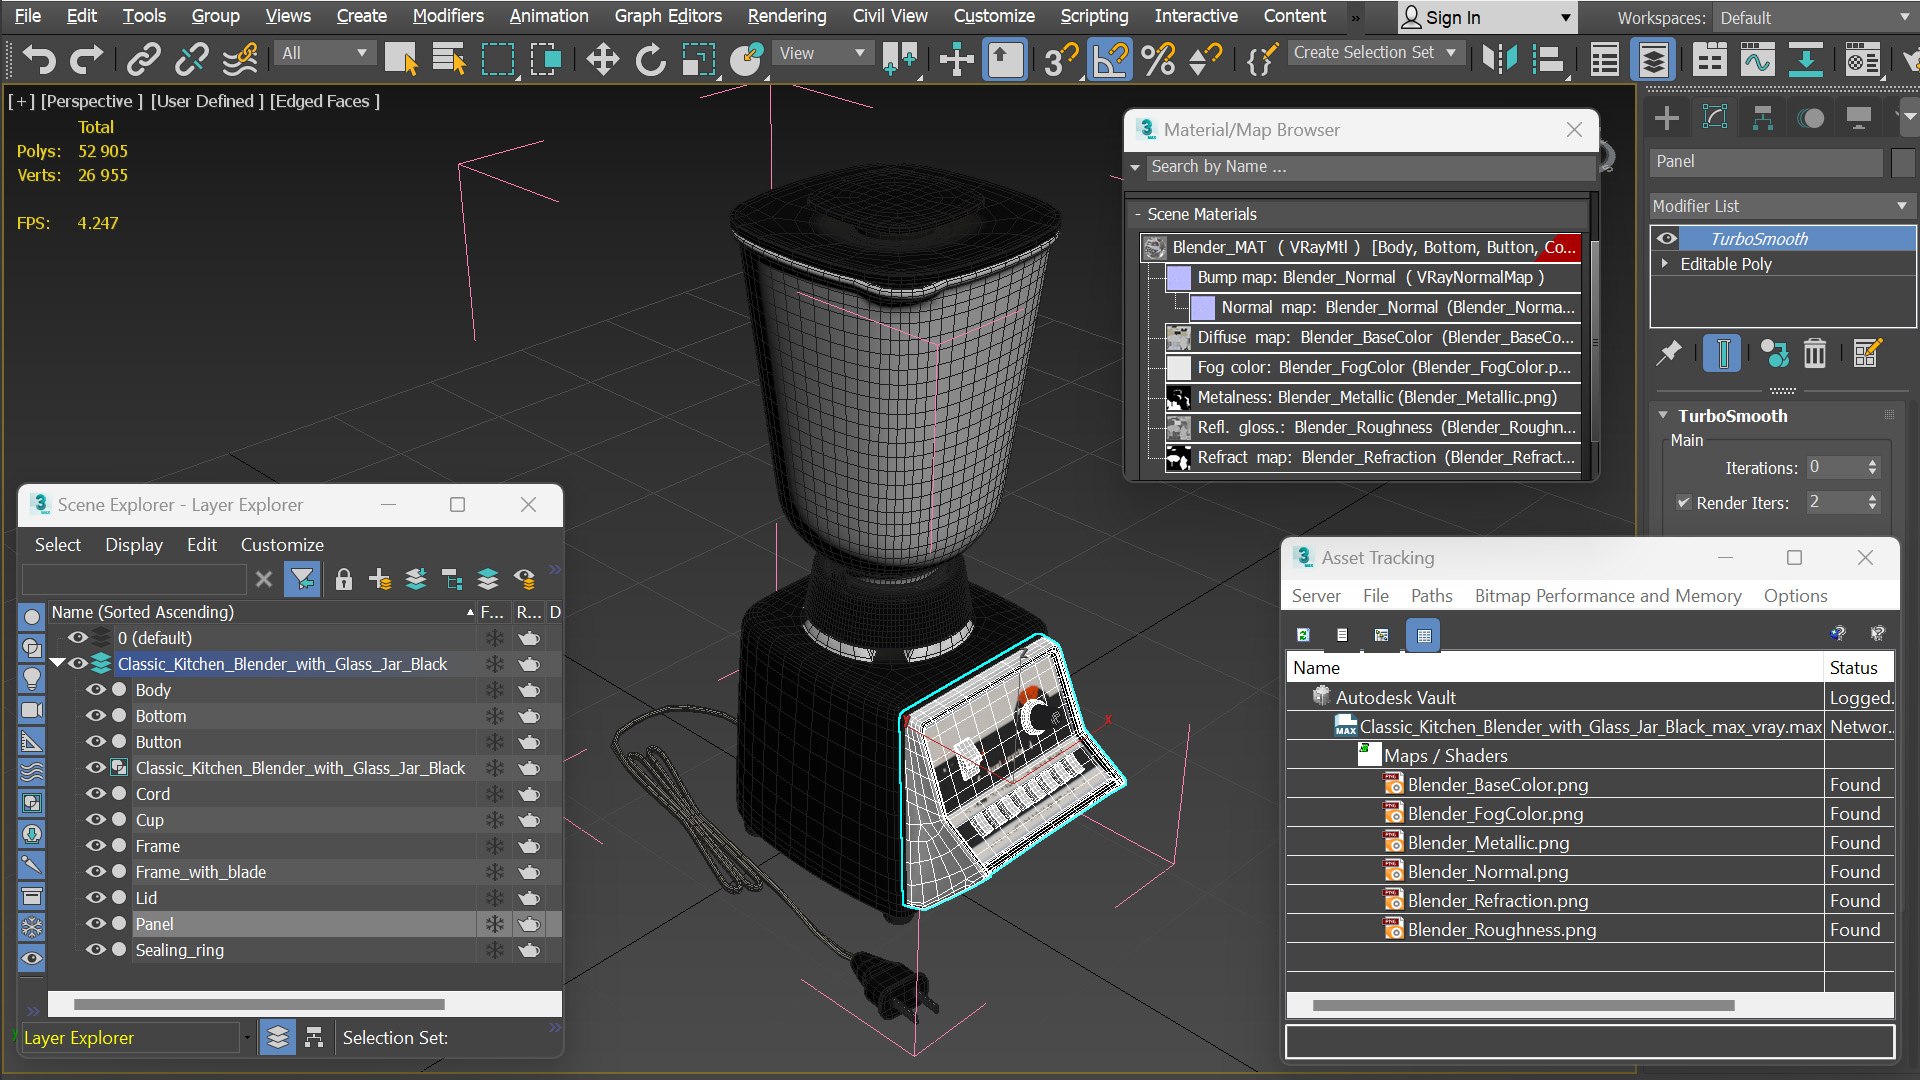This screenshot has width=1920, height=1080.
Task: Click the Pin Stack icon
Action: click(x=1669, y=353)
